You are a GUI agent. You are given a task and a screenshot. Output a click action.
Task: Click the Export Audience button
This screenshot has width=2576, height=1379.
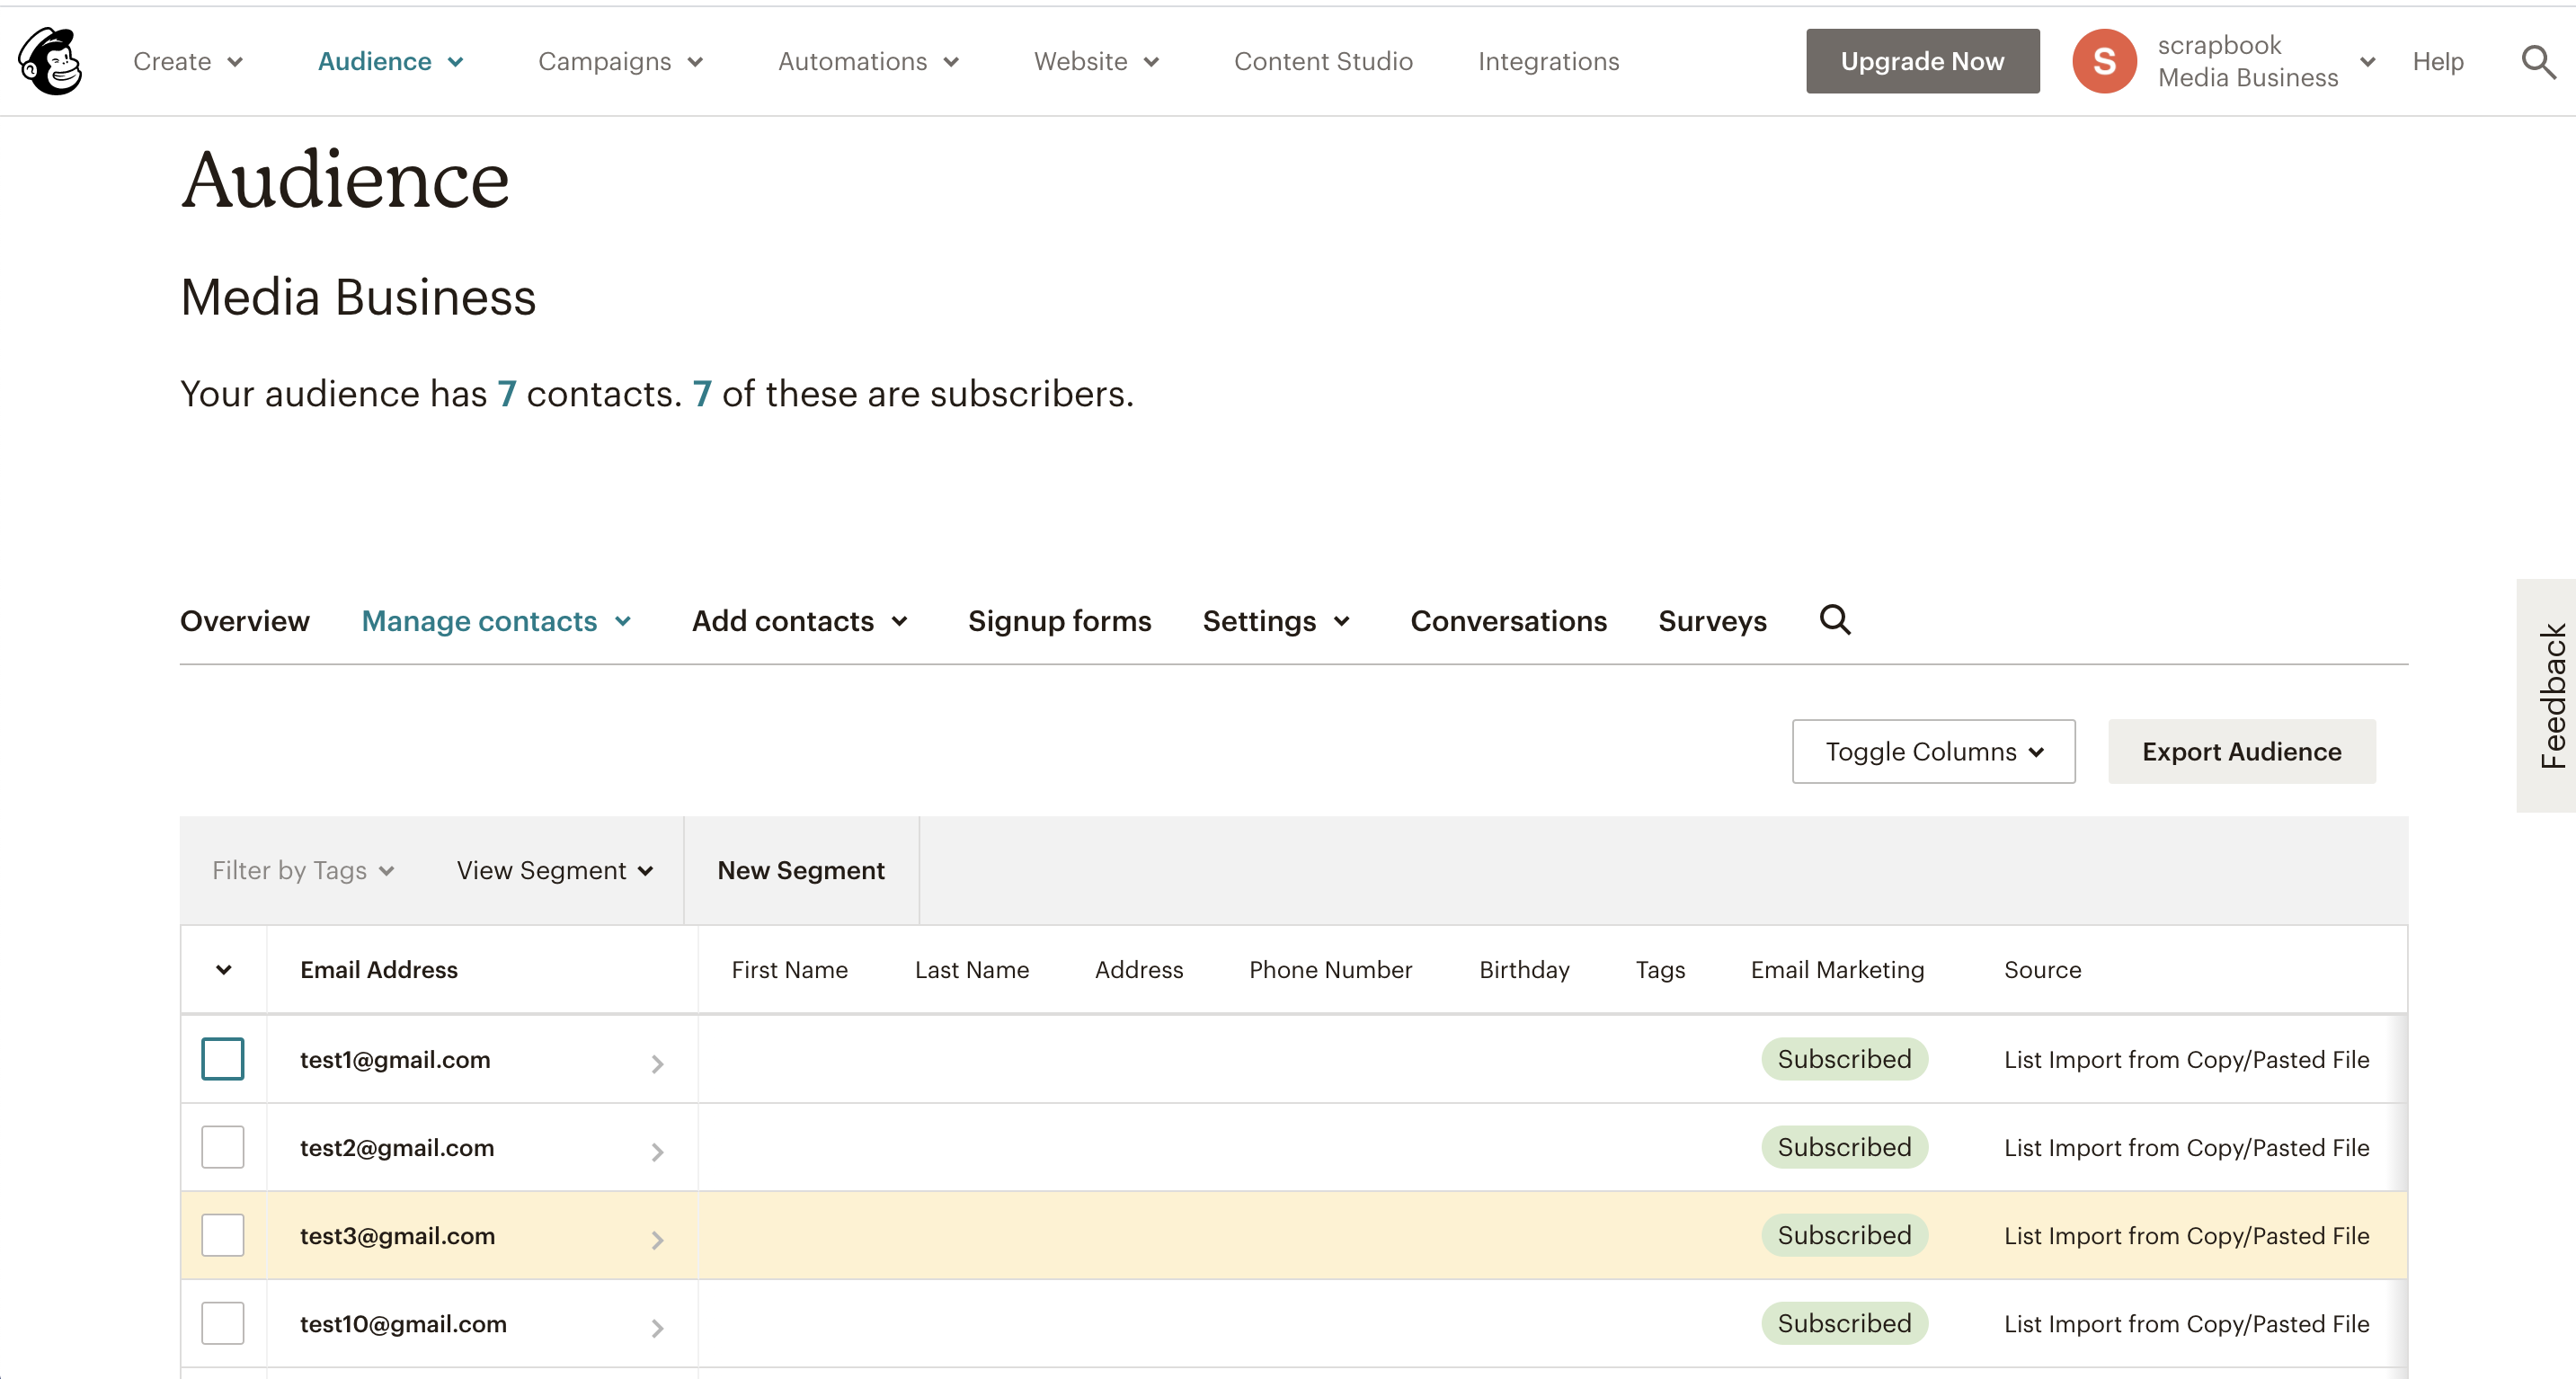(2240, 751)
